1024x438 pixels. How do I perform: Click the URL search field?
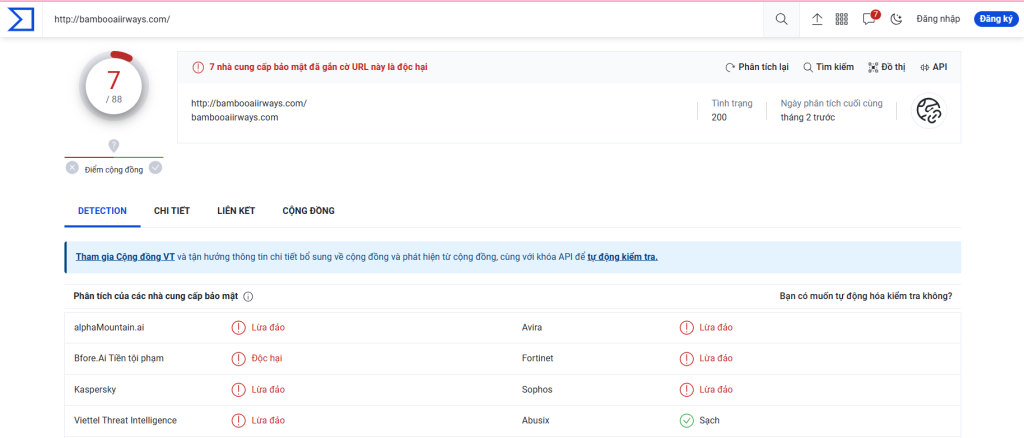coord(403,19)
